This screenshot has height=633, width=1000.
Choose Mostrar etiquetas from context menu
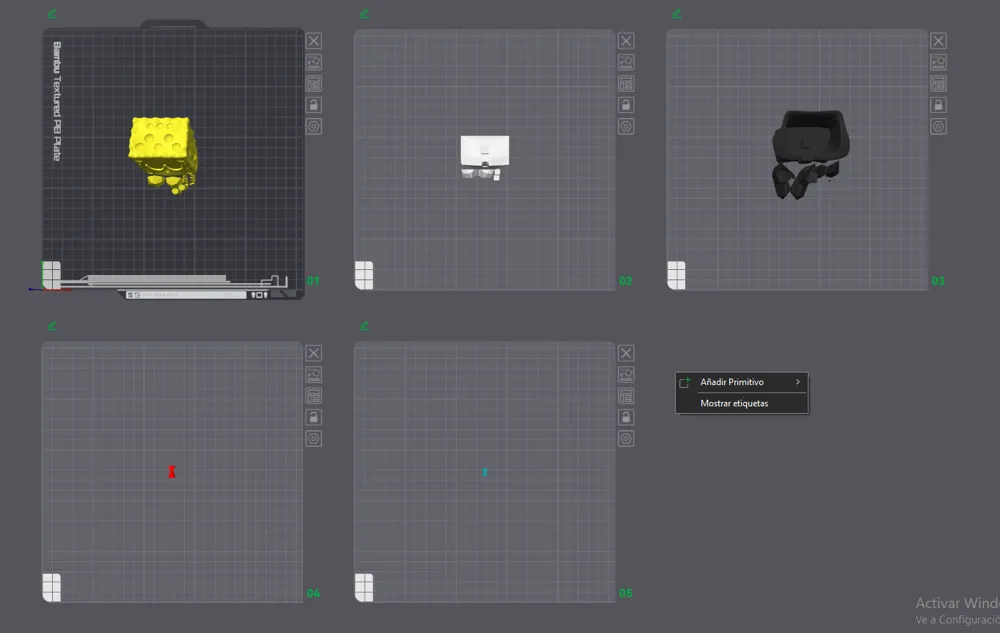(742, 404)
